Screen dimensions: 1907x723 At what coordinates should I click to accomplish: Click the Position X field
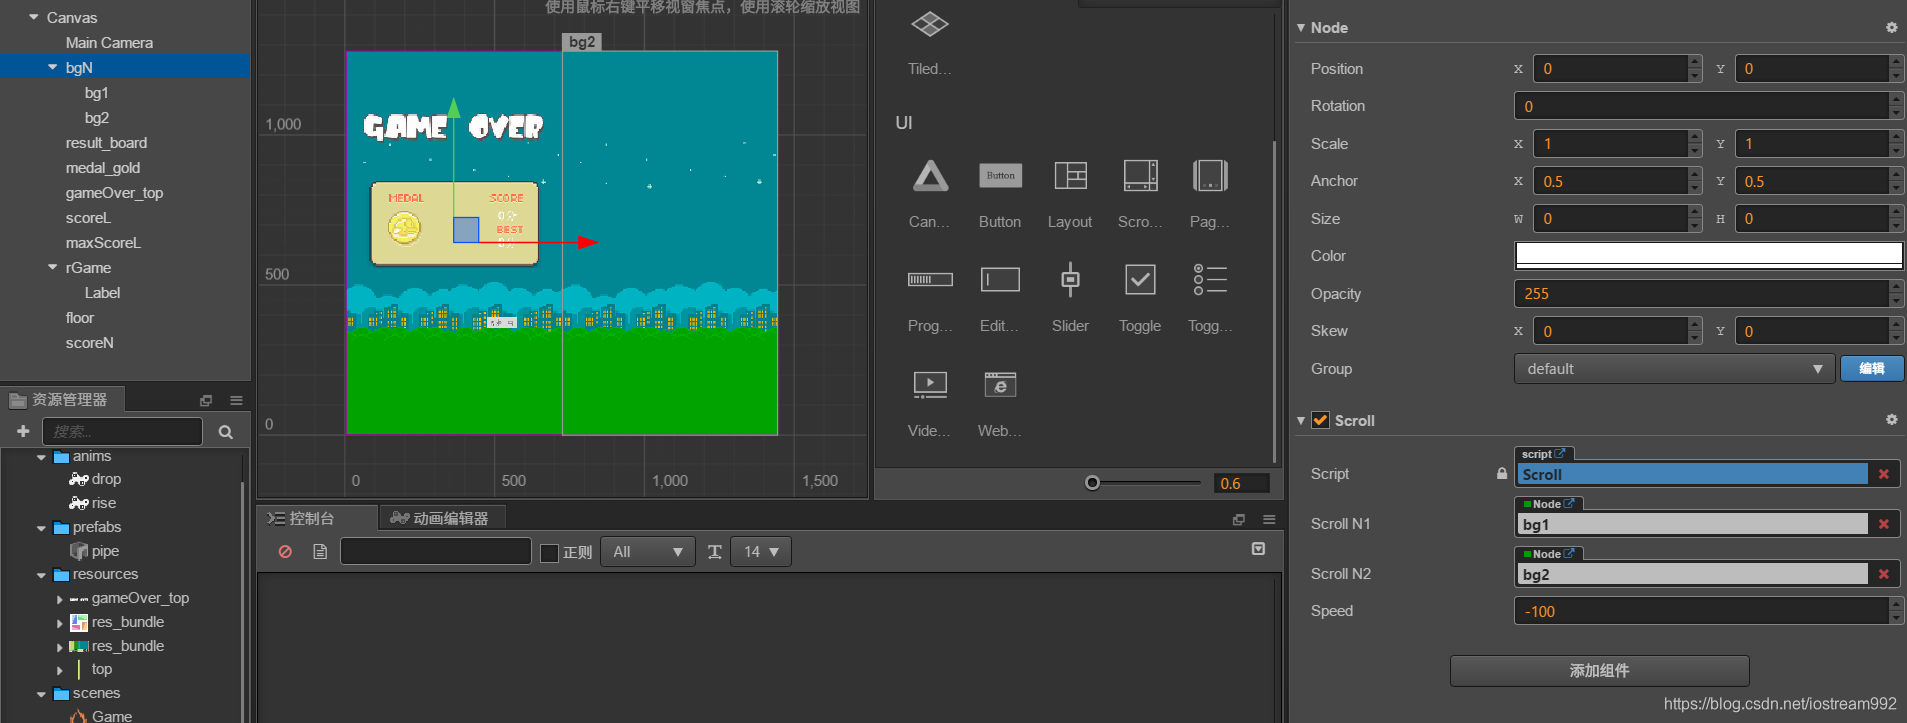[1610, 69]
